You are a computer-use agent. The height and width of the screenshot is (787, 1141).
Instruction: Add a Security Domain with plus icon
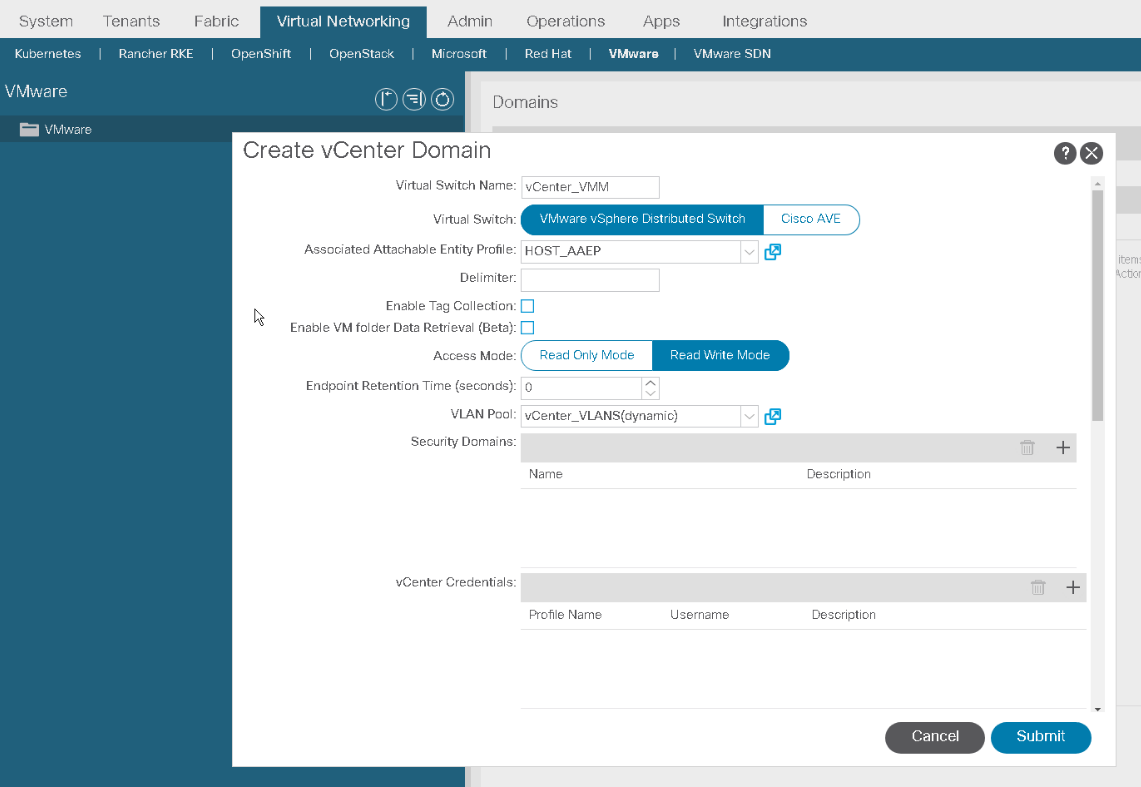[x=1062, y=447]
